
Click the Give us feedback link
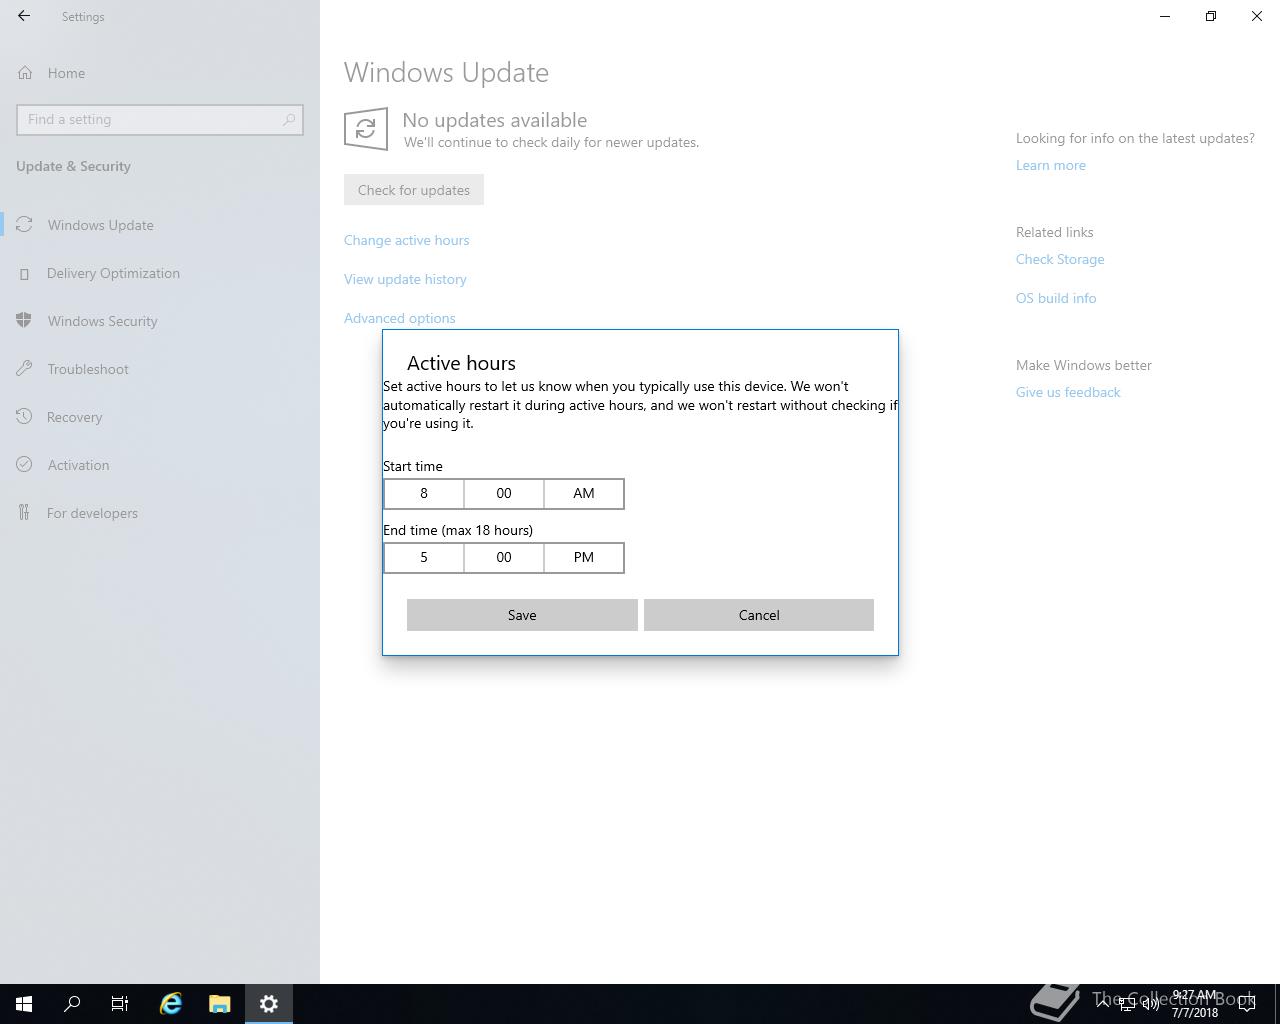coord(1068,392)
